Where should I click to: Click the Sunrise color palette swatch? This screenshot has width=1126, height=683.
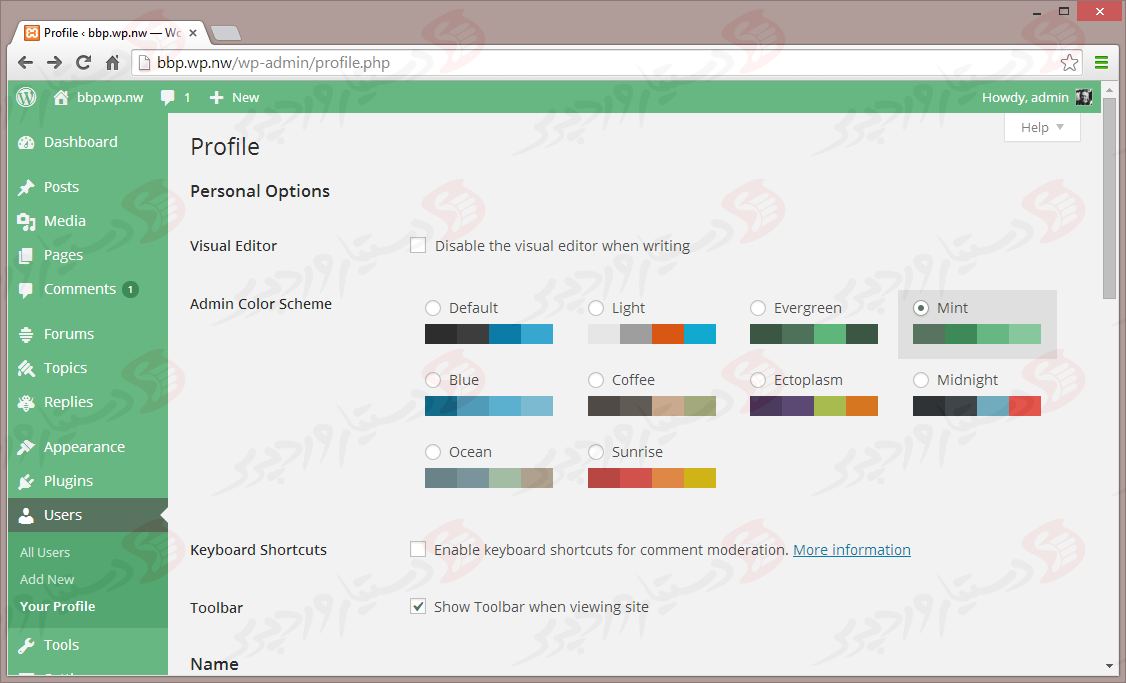pos(652,478)
